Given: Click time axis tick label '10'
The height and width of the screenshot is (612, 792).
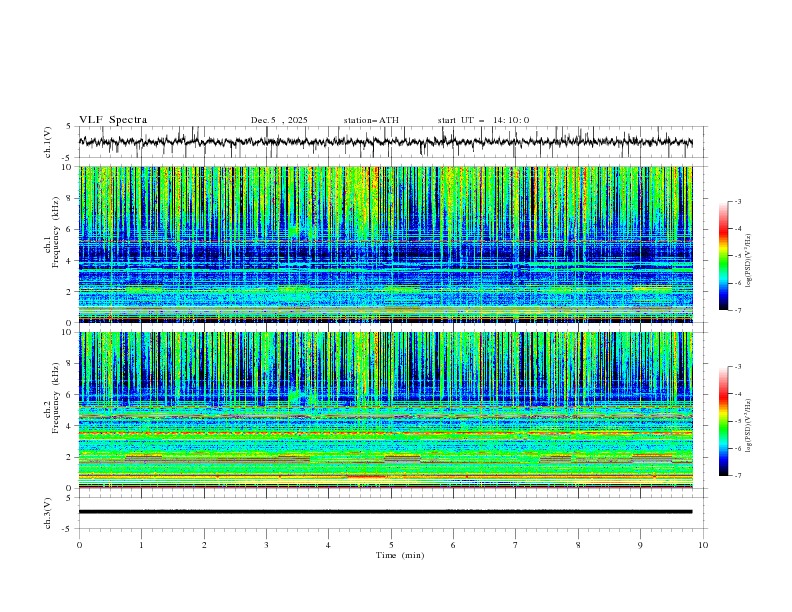Looking at the screenshot, I should [x=703, y=545].
